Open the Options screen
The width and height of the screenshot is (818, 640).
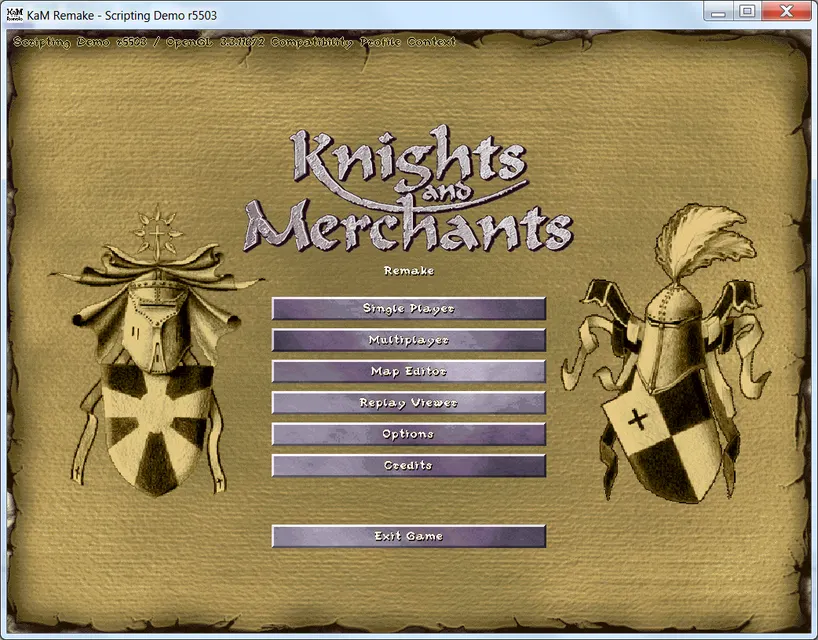click(x=408, y=433)
